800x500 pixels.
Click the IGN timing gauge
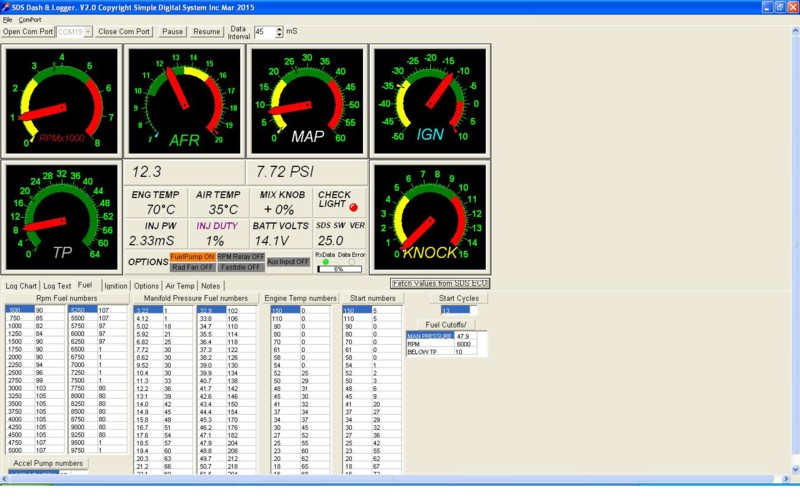point(430,99)
